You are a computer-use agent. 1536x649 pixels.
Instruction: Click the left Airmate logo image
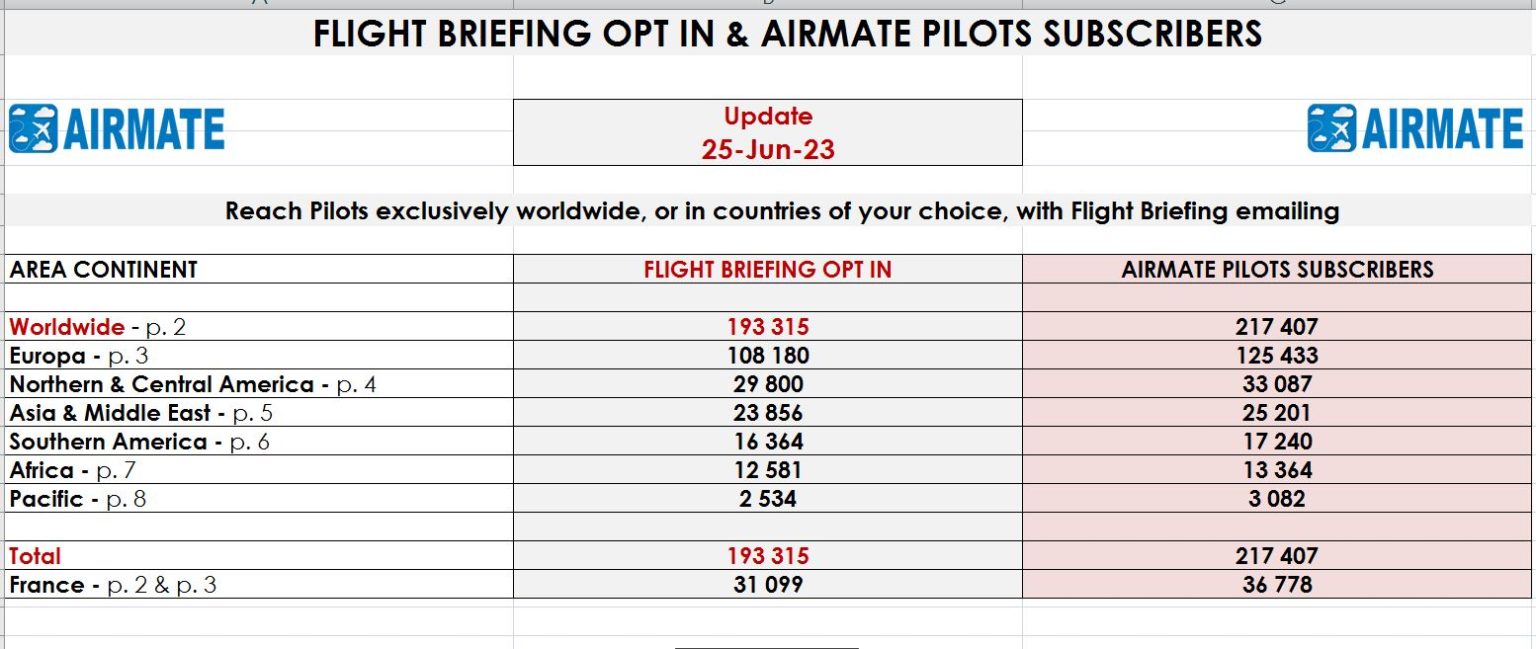point(117,129)
